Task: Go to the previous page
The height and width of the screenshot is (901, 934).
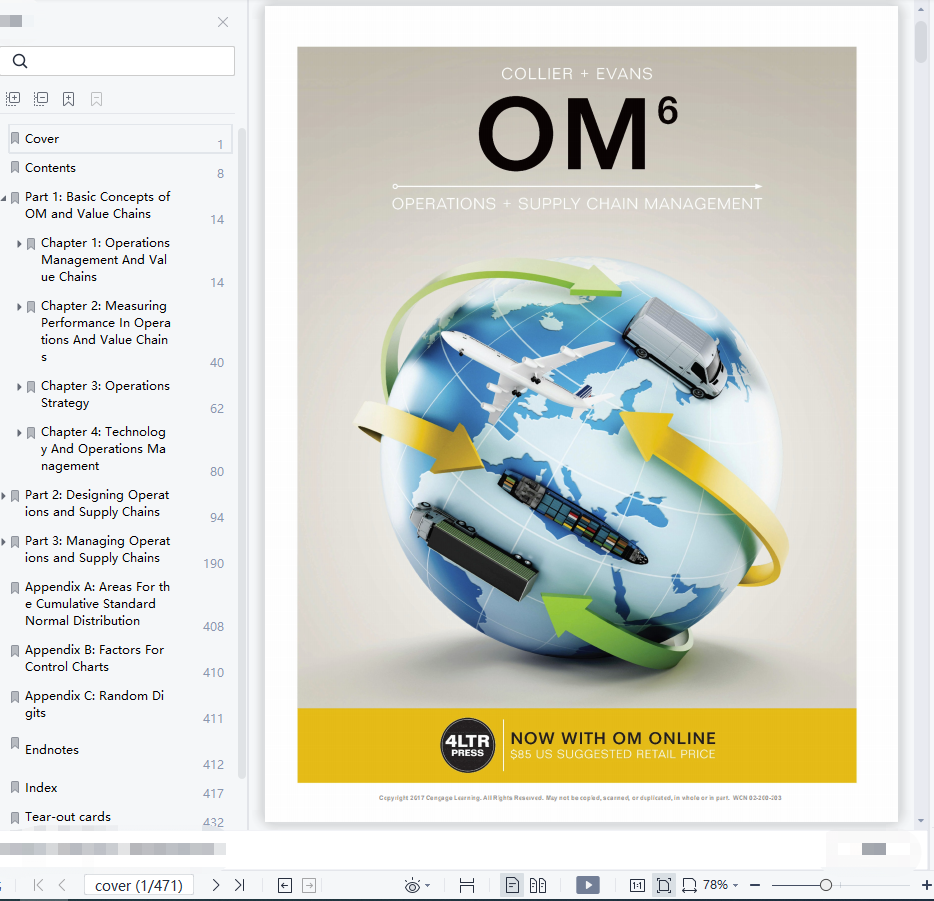Action: [62, 886]
